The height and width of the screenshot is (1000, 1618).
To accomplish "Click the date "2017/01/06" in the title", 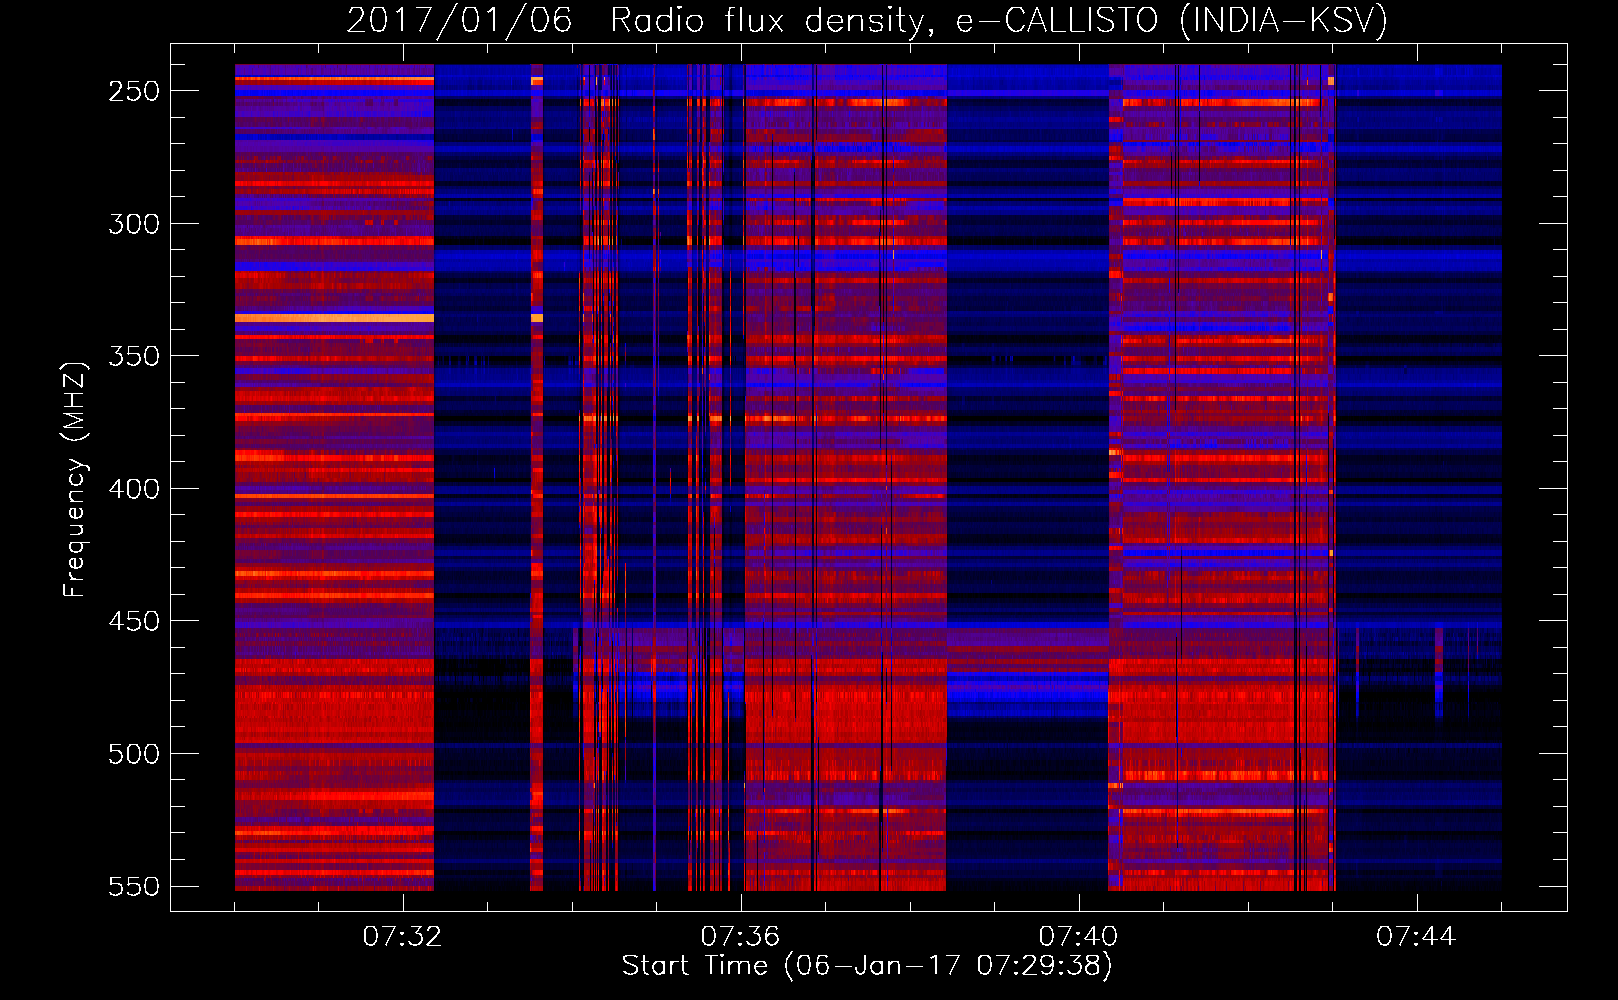I will pyautogui.click(x=460, y=20).
